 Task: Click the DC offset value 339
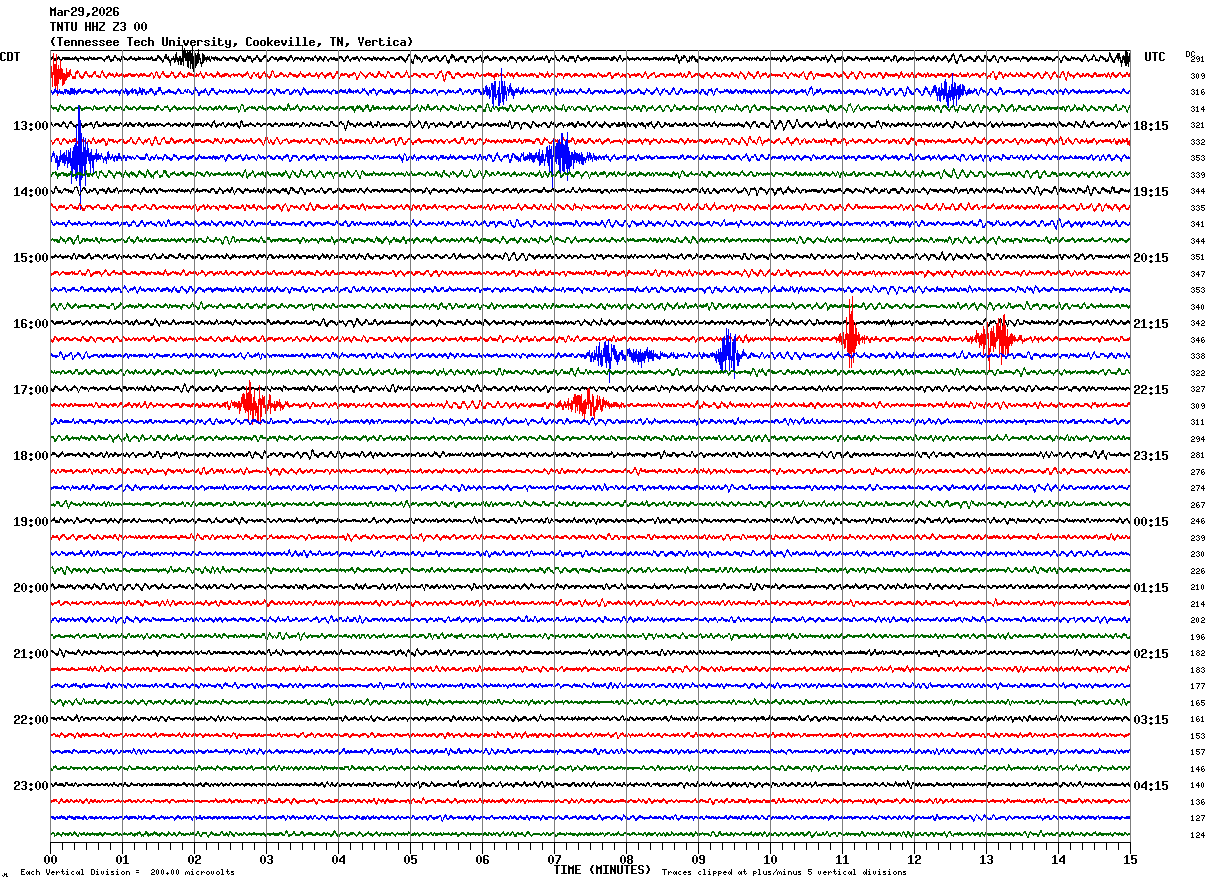pos(1197,175)
